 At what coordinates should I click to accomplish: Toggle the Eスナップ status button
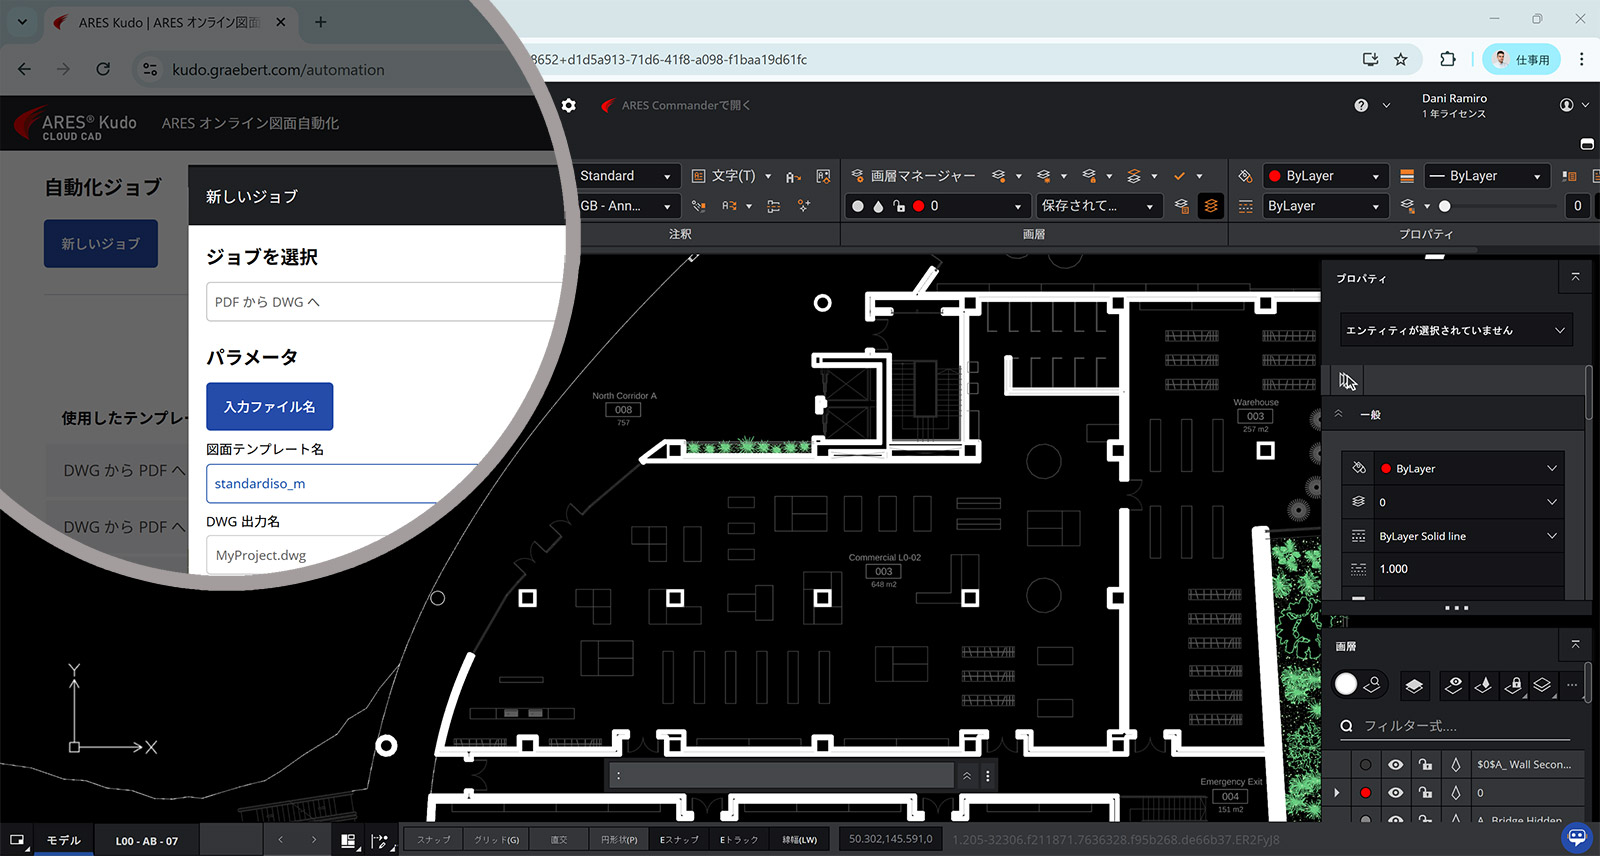tap(679, 840)
